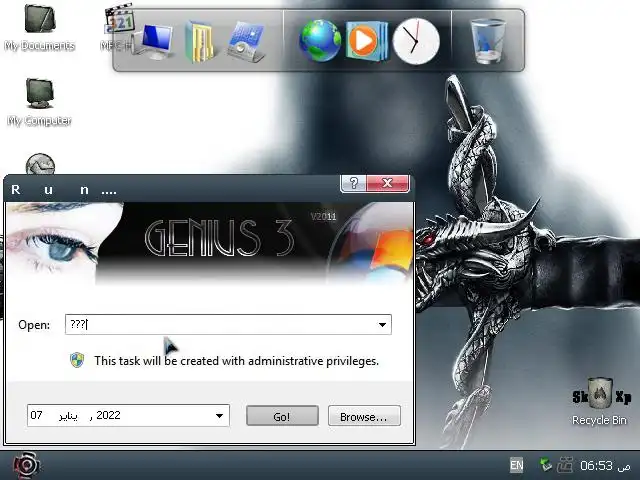Open the My Computer desktop icon
This screenshot has width=640, height=480.
(40, 101)
